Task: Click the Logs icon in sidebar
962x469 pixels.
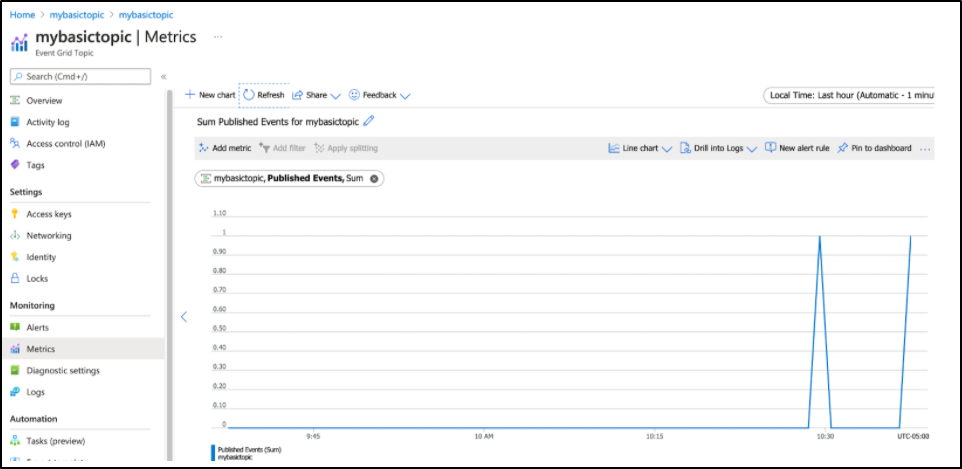Action: [x=15, y=392]
